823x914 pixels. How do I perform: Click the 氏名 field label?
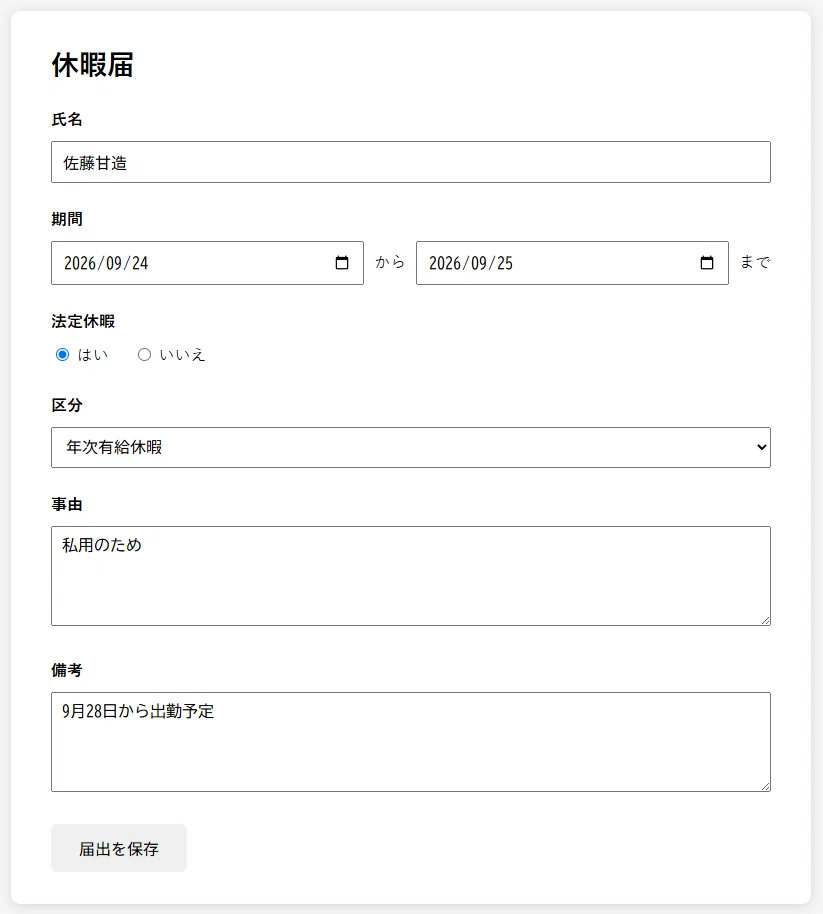[67, 119]
